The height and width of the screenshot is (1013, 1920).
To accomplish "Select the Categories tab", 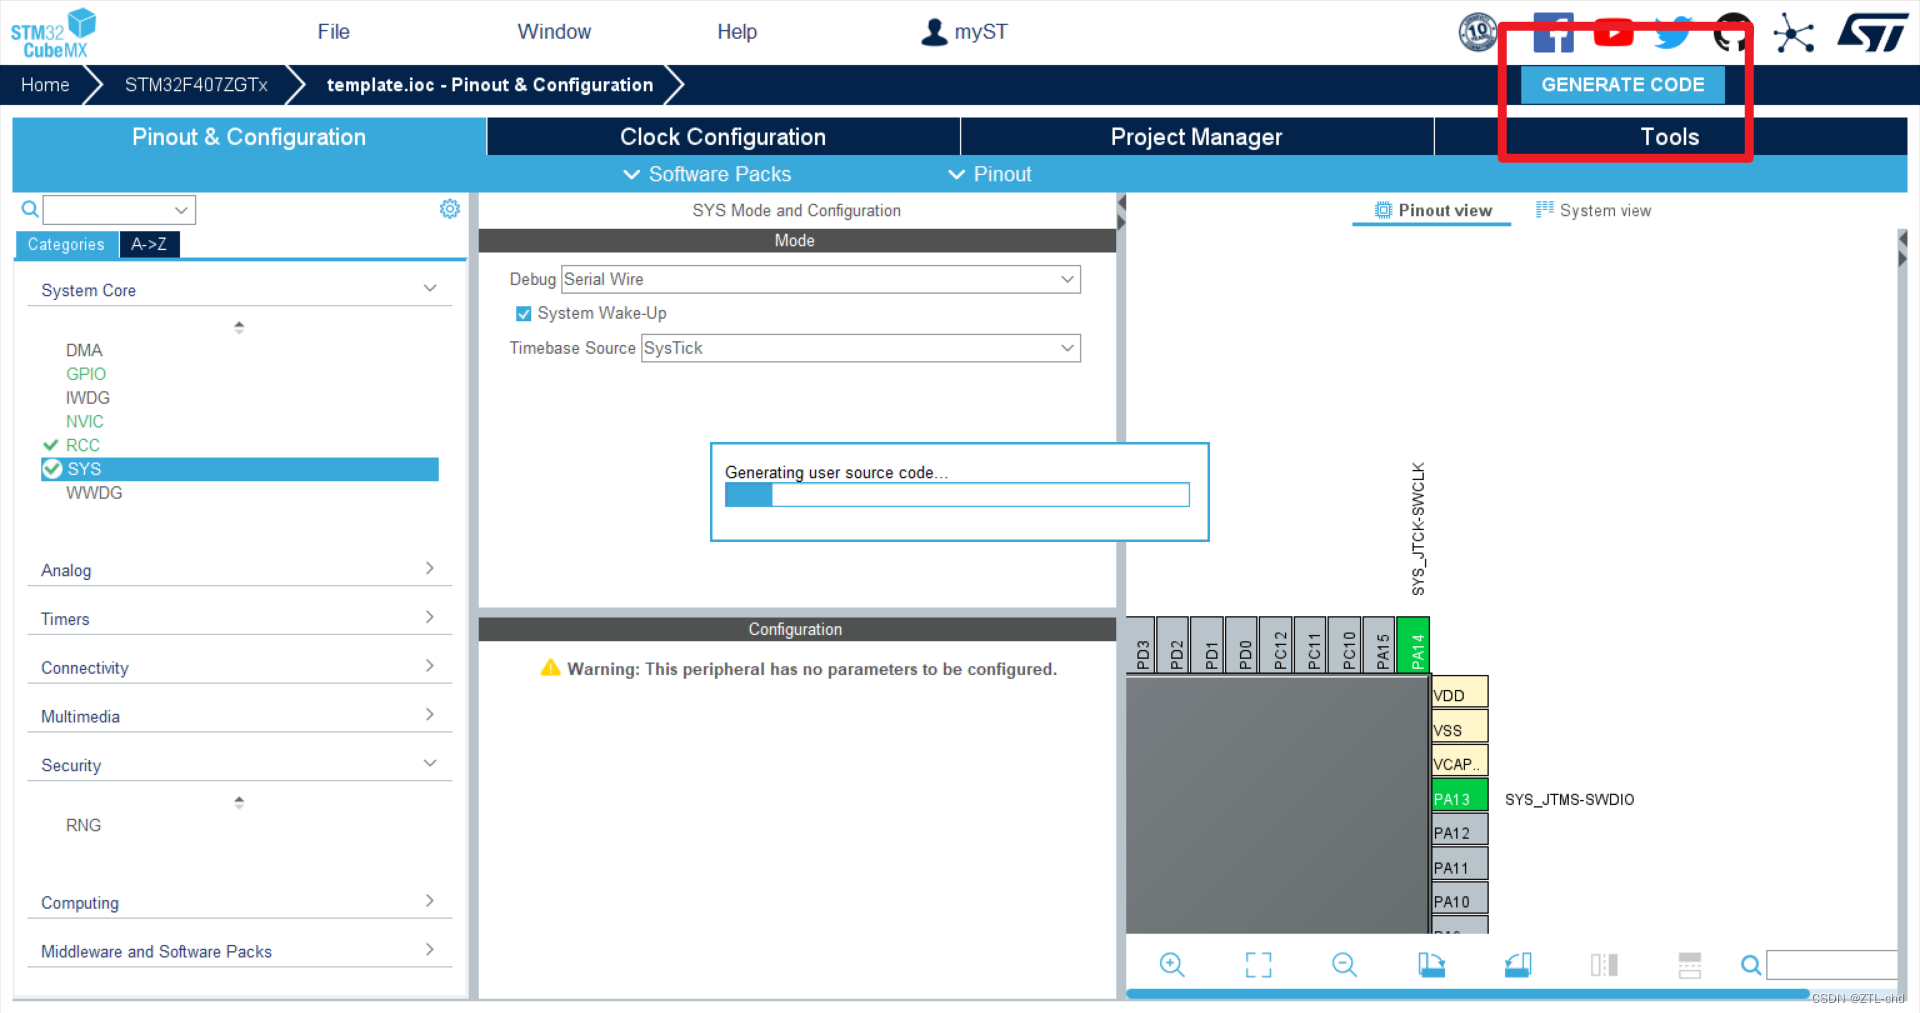I will tap(66, 244).
